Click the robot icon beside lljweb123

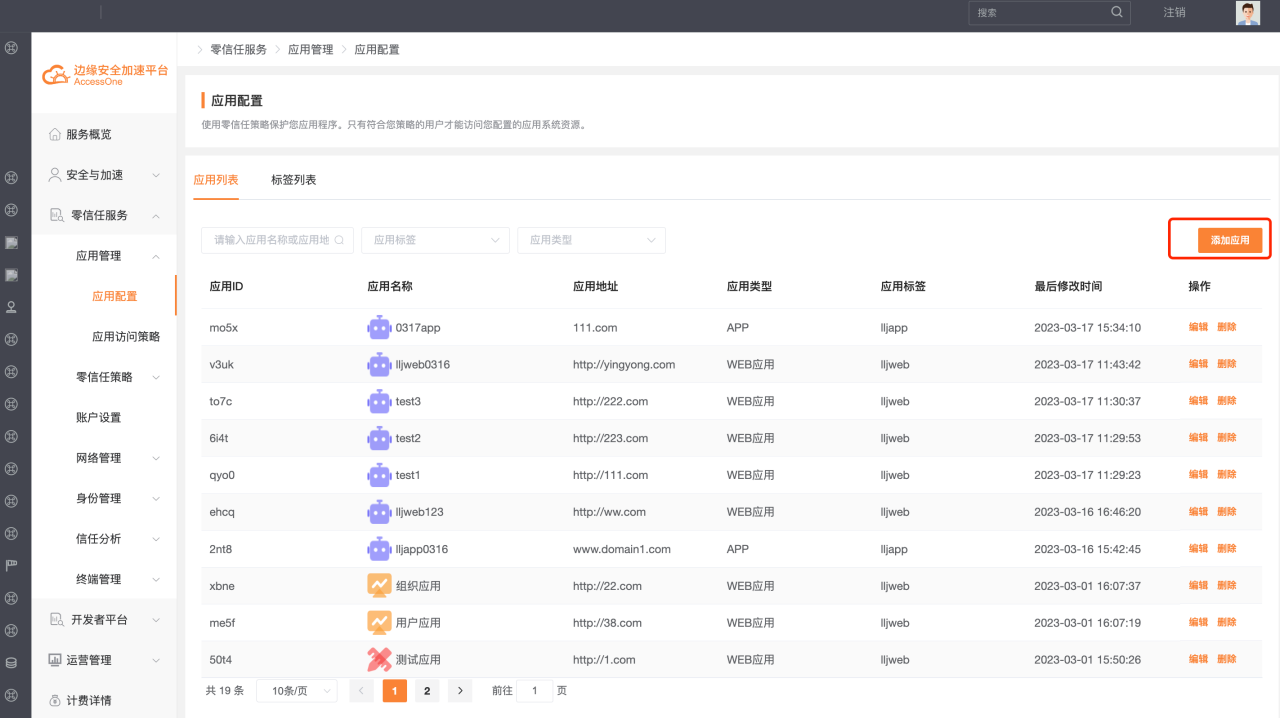pos(379,512)
